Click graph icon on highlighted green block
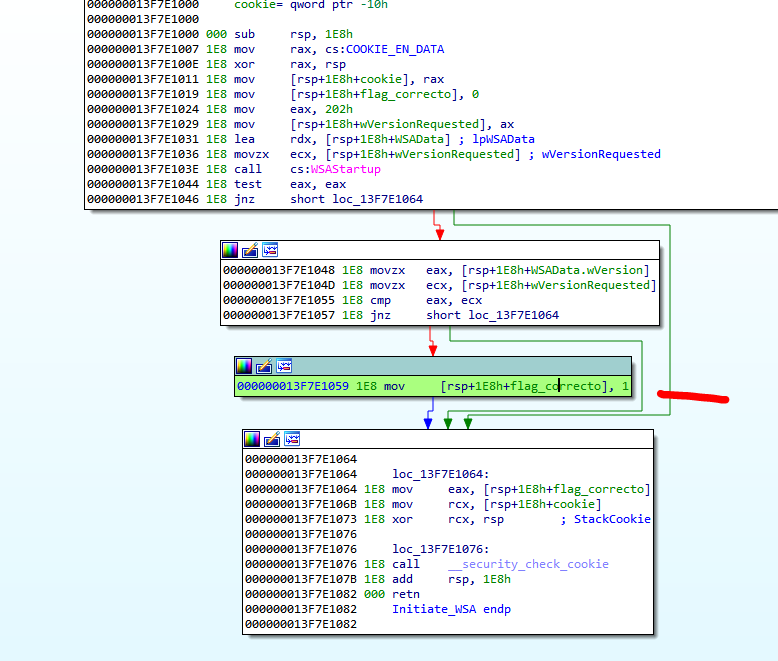Image resolution: width=778 pixels, height=661 pixels. pos(283,366)
